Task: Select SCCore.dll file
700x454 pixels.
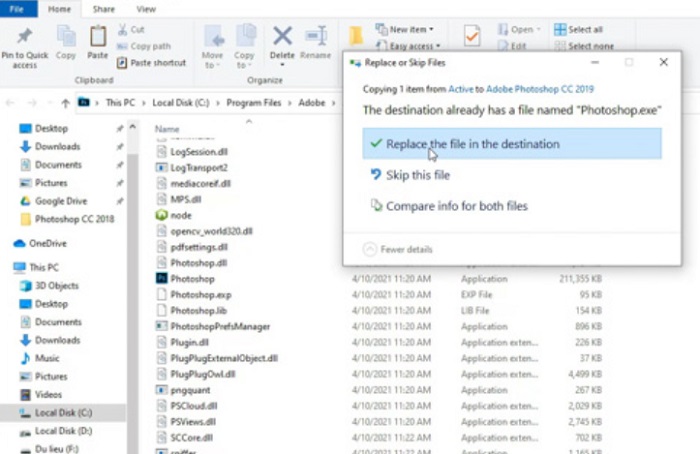Action: click(192, 437)
